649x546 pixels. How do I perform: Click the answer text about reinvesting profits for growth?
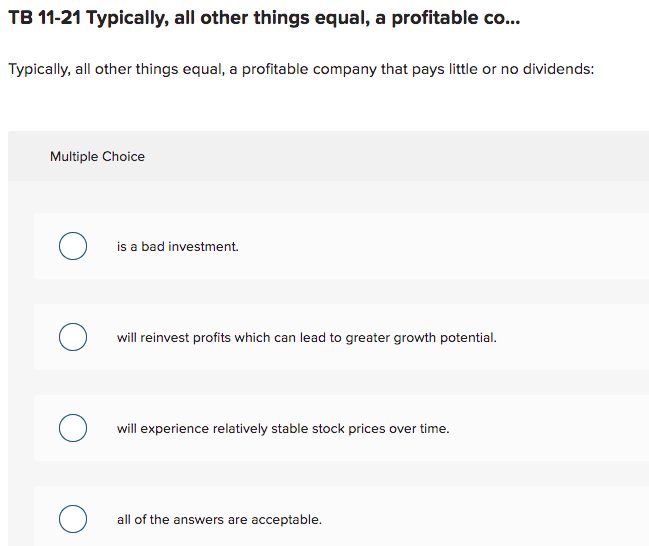pos(306,337)
